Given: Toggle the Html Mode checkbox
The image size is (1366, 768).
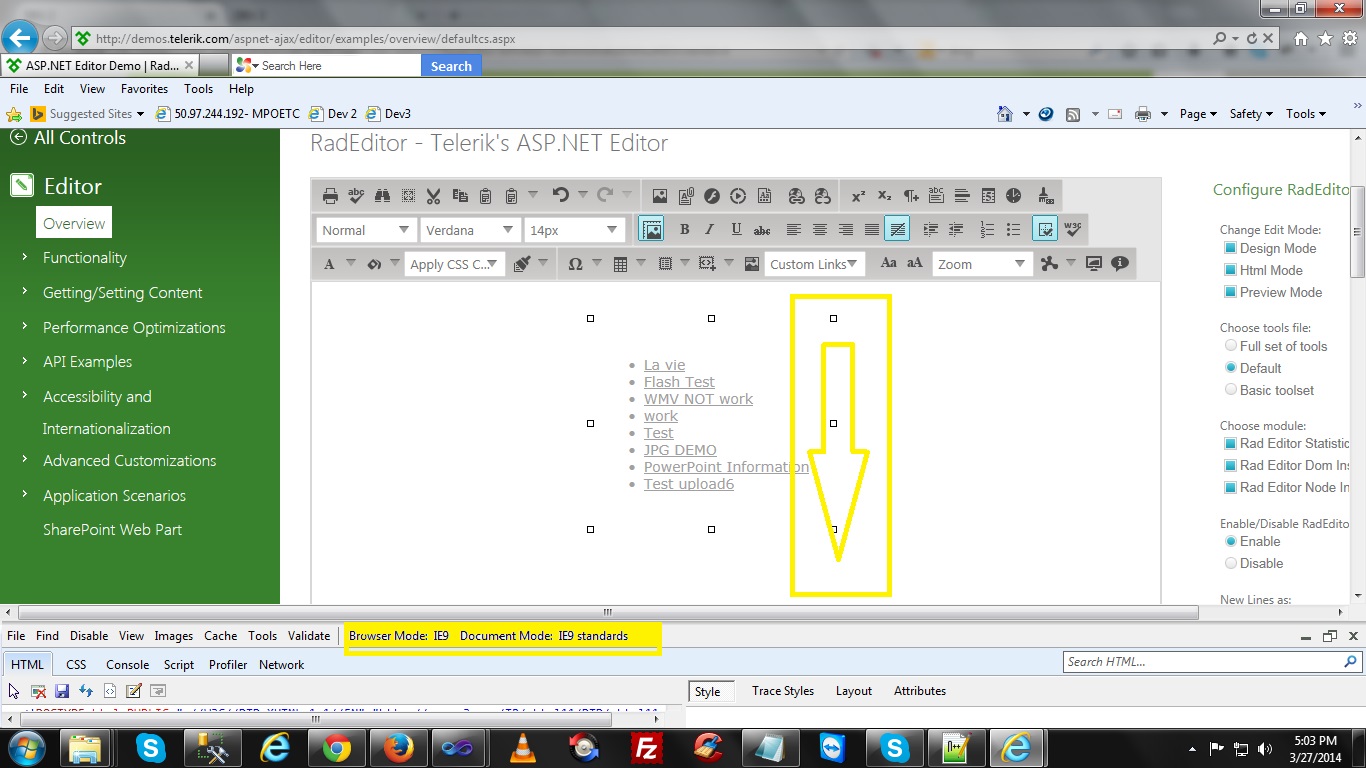Looking at the screenshot, I should (1231, 270).
